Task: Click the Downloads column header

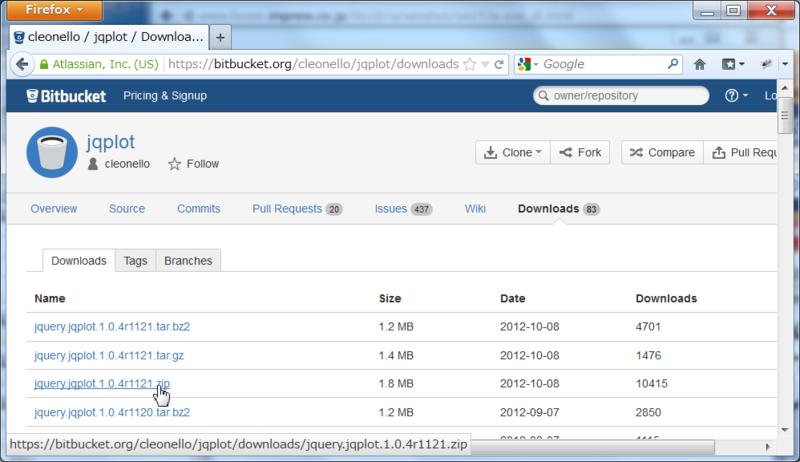Action: click(666, 298)
